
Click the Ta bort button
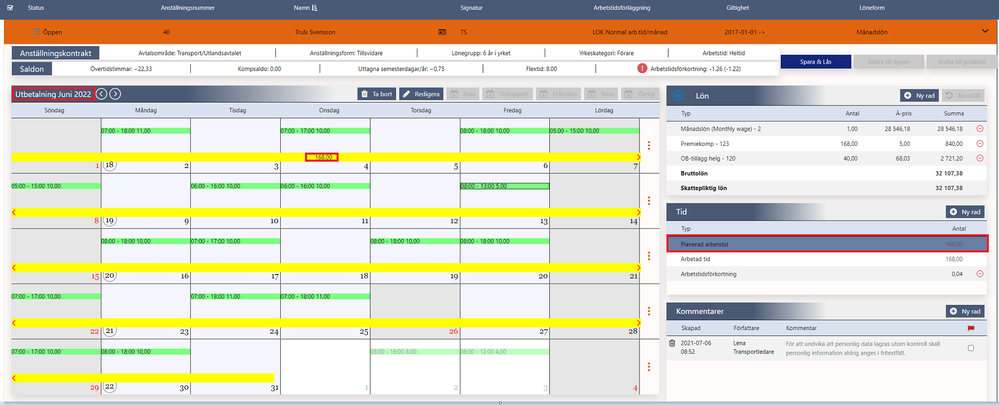point(377,94)
